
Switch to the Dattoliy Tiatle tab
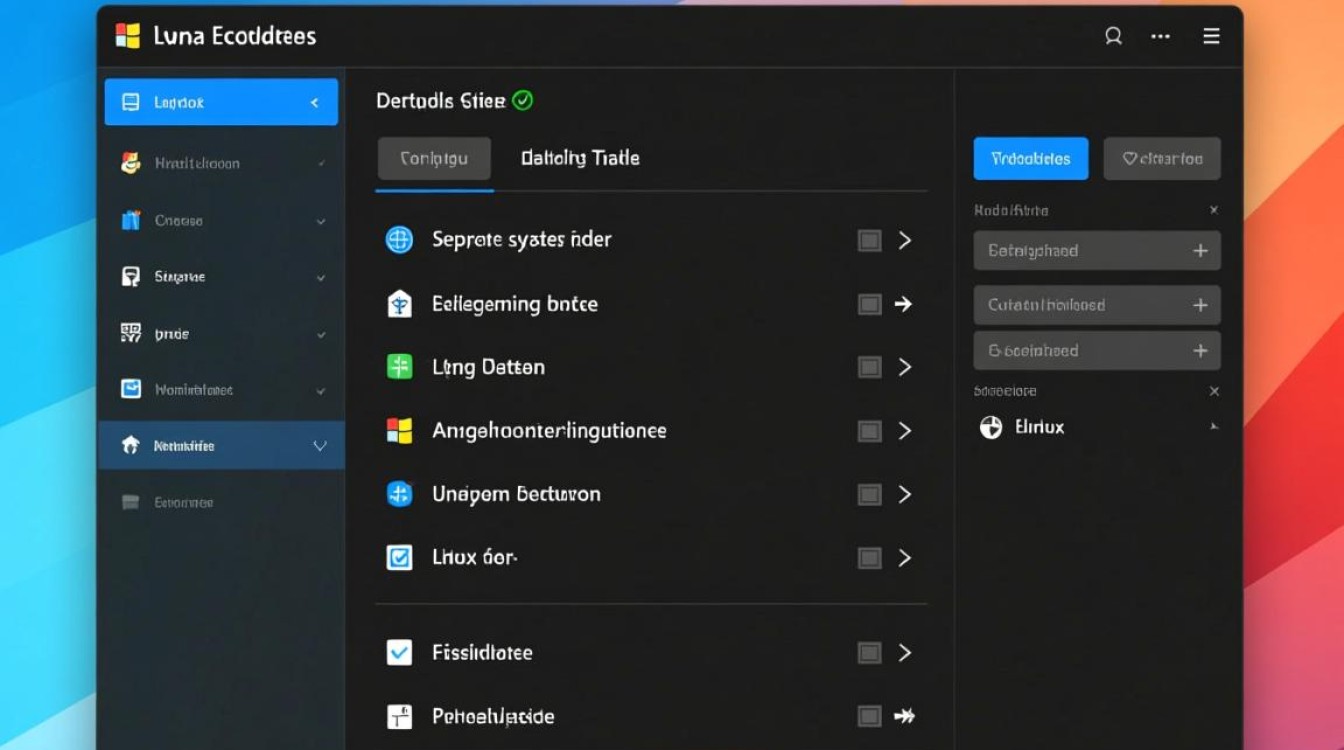(x=580, y=159)
